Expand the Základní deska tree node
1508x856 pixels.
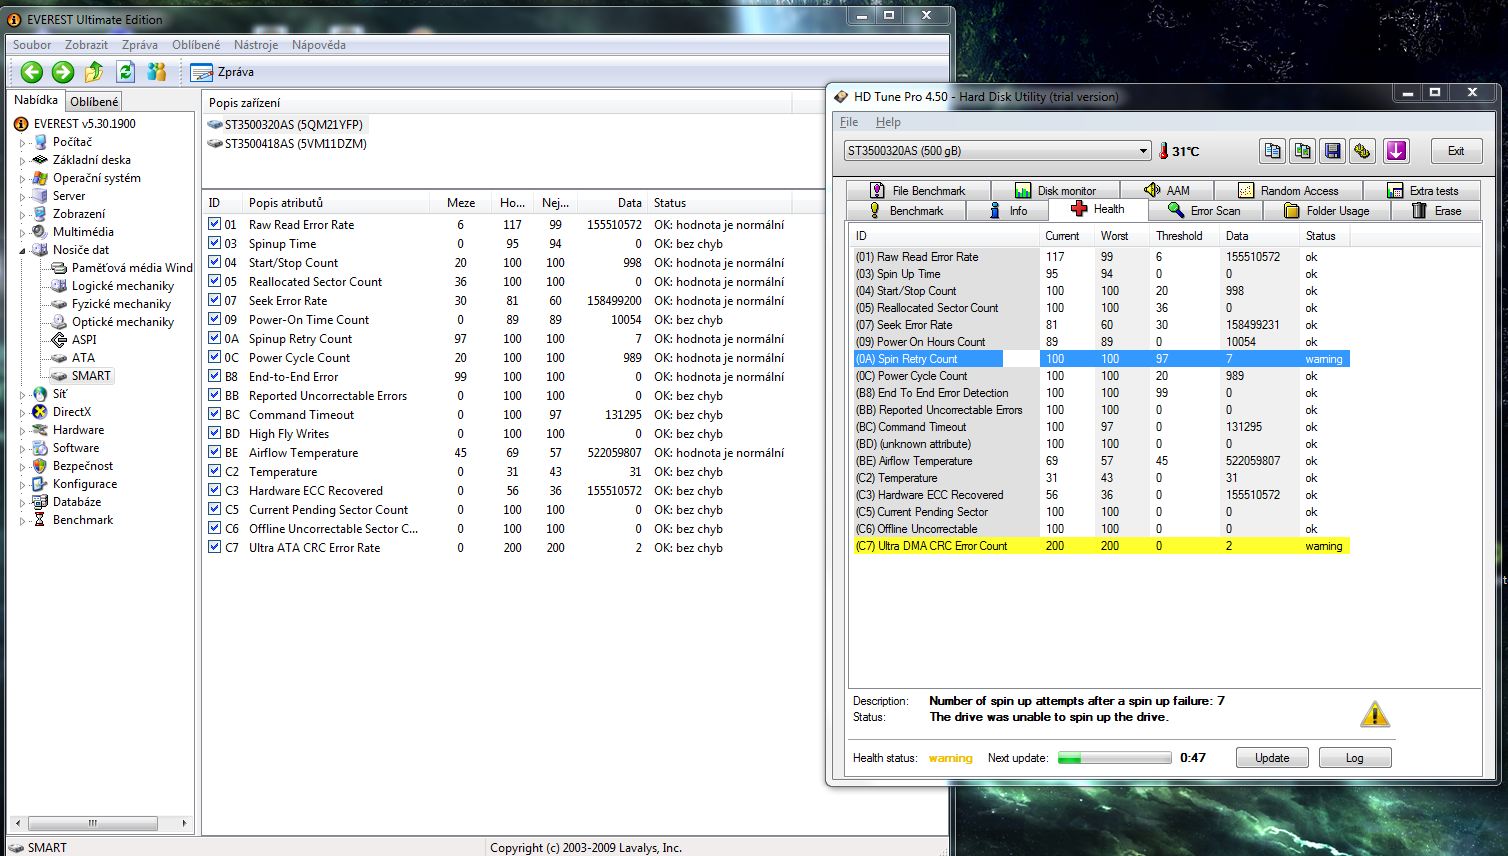23,161
